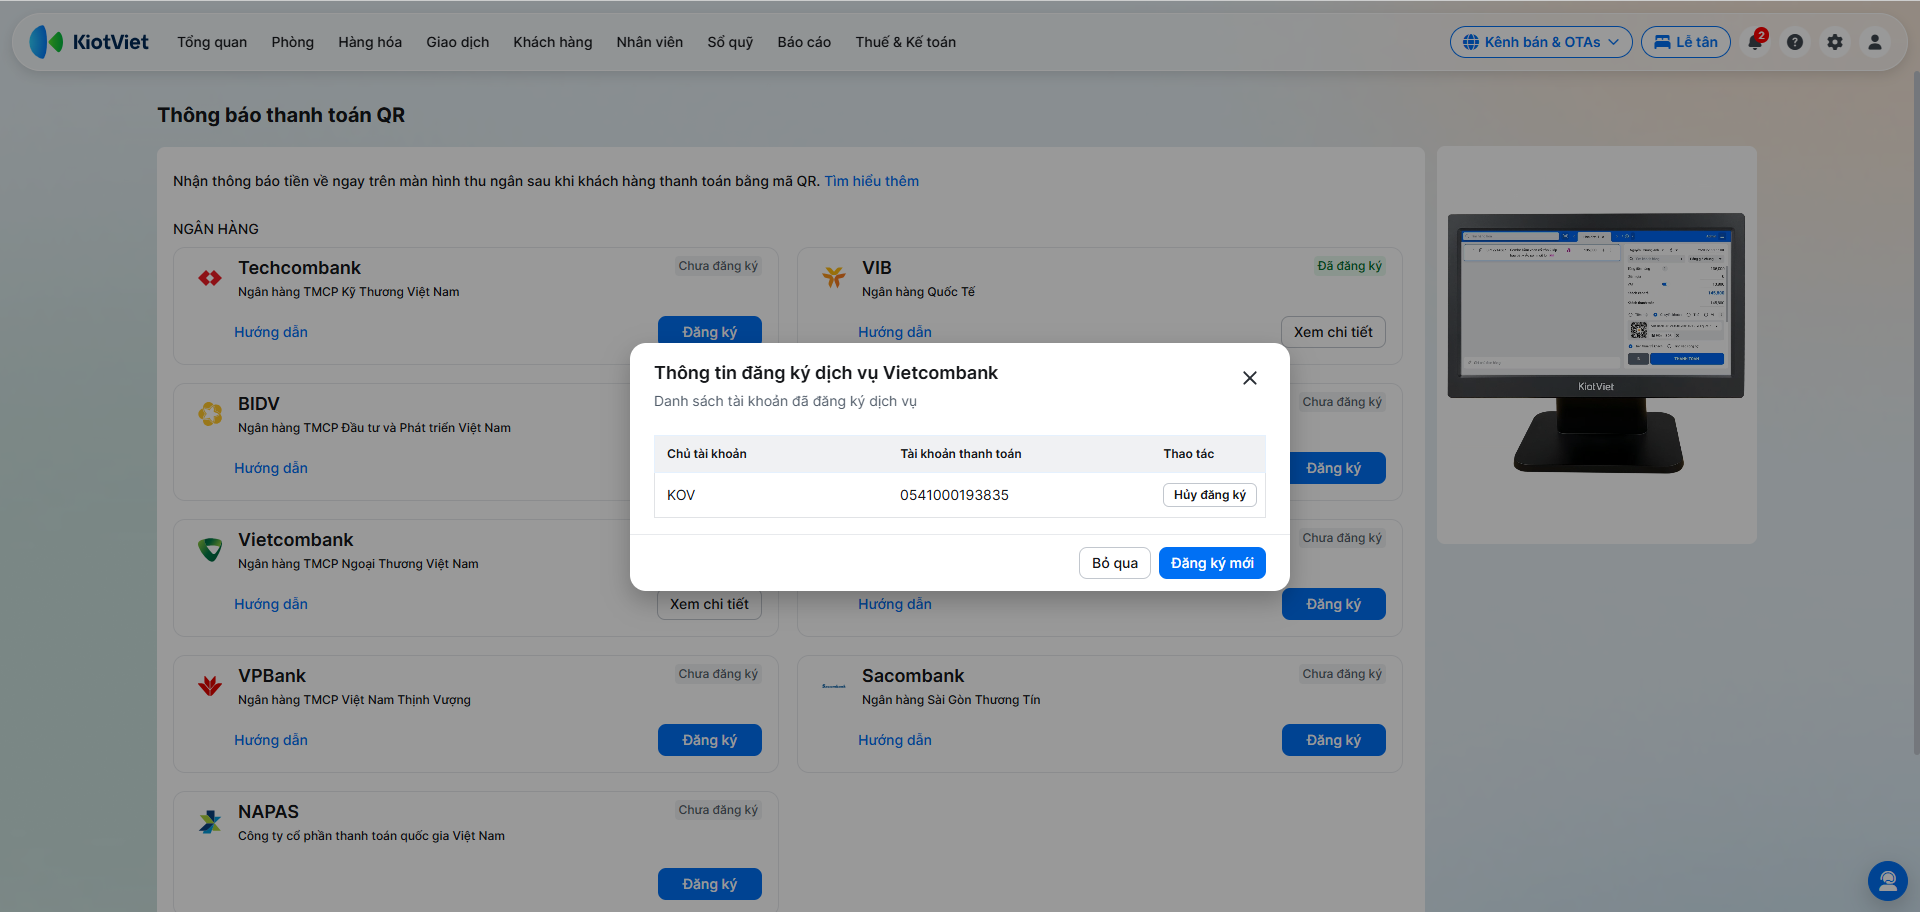Click Sacombank's Chưa đăng ký status badge
1920x912 pixels.
[1342, 674]
